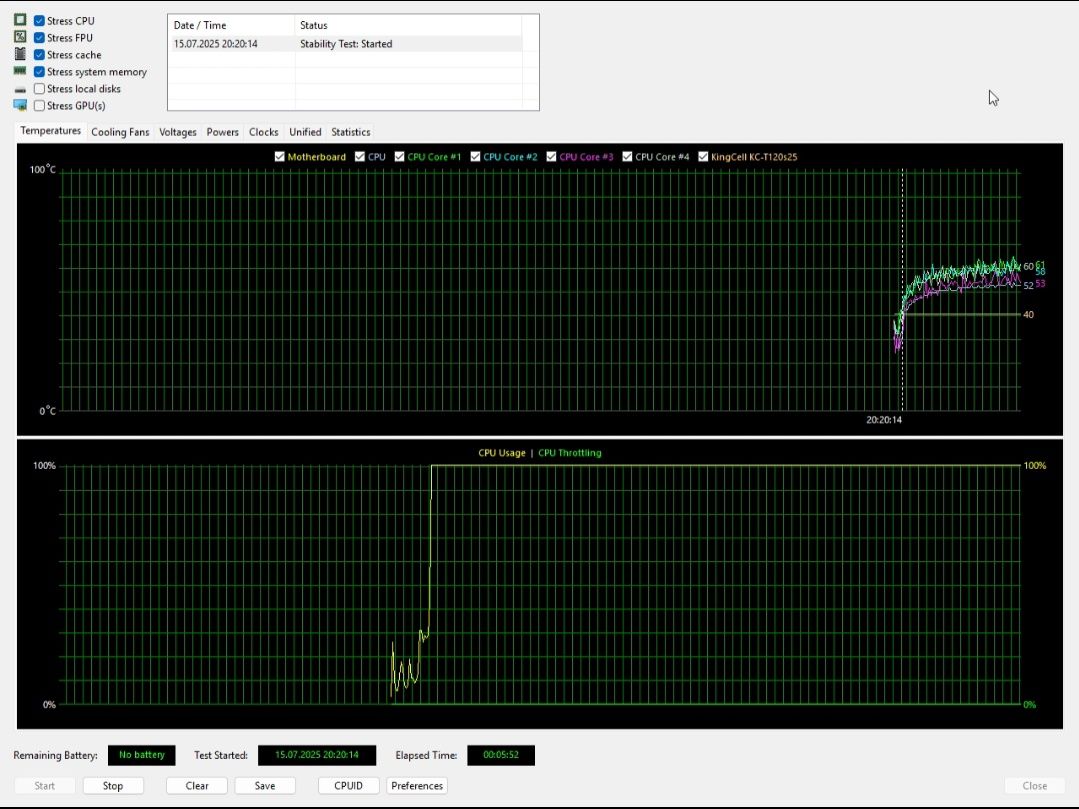
Task: Open the Unified tab
Action: [x=305, y=132]
